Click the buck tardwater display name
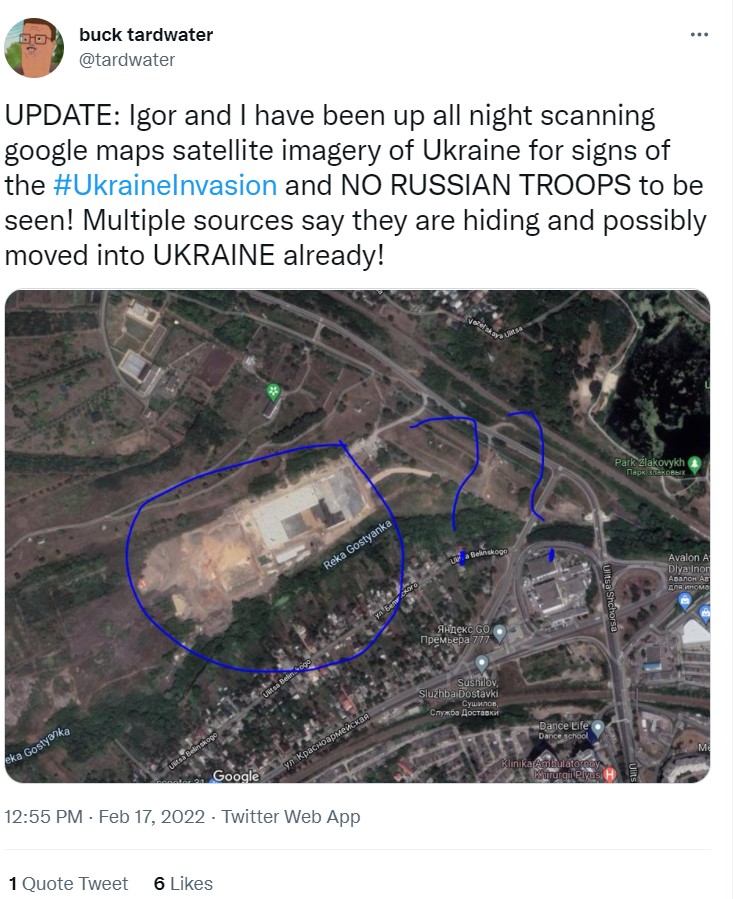 (146, 34)
